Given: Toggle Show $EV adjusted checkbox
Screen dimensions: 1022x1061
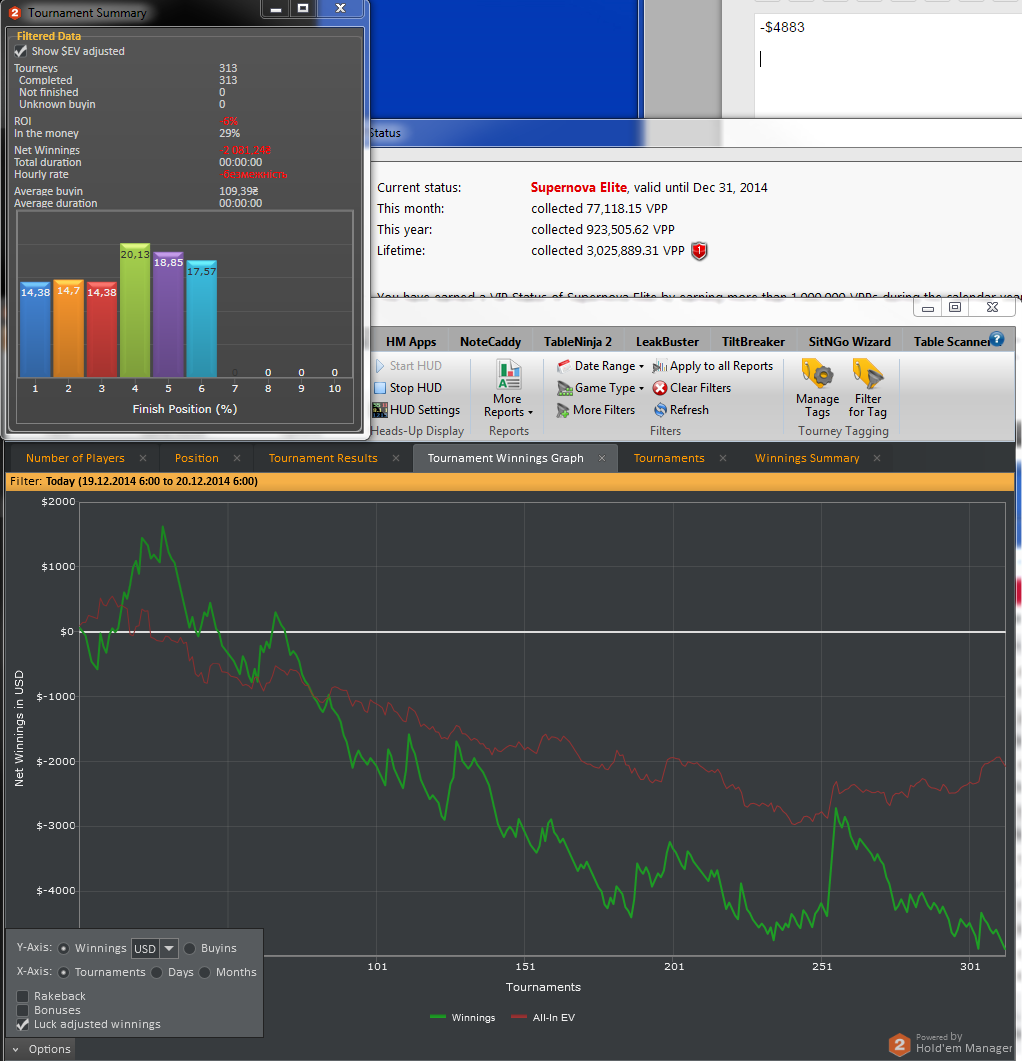Looking at the screenshot, I should coord(20,51).
